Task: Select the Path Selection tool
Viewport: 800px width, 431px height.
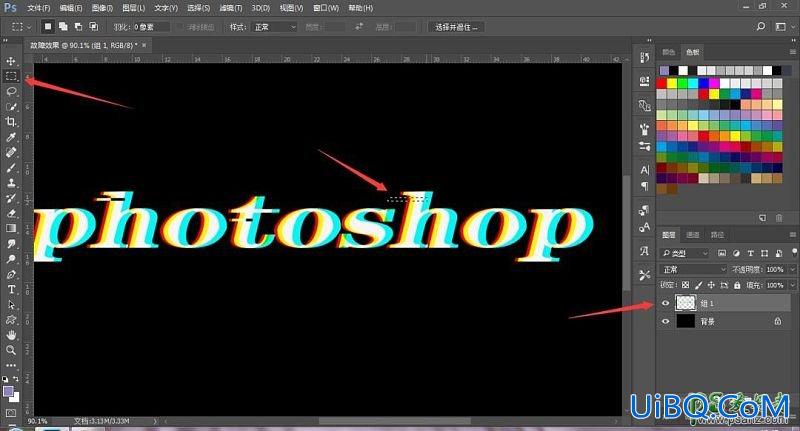Action: click(11, 305)
